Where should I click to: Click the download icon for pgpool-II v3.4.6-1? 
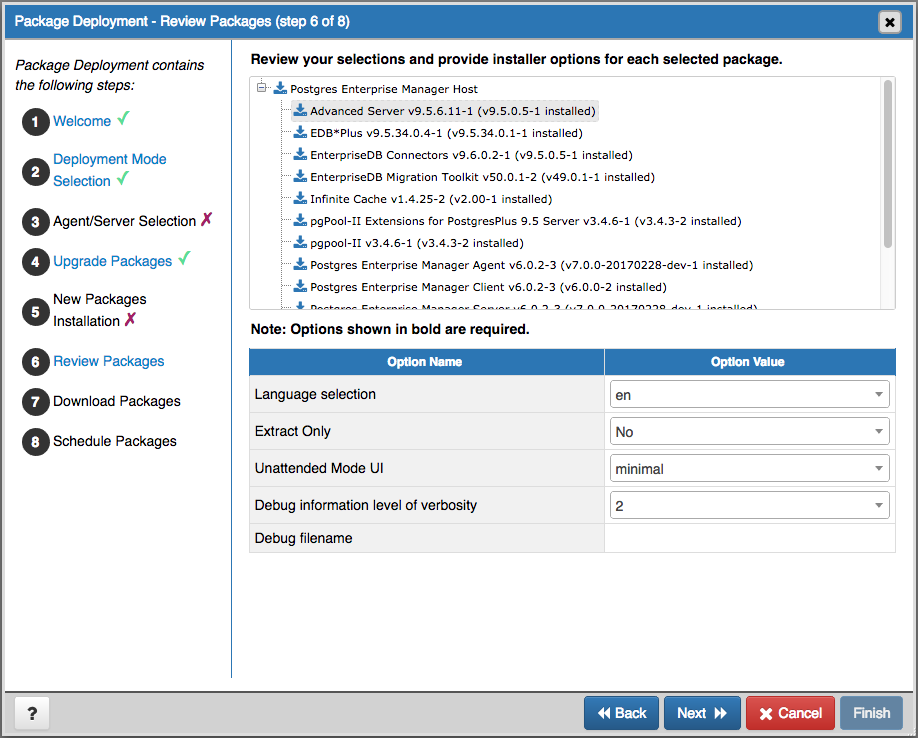point(300,243)
